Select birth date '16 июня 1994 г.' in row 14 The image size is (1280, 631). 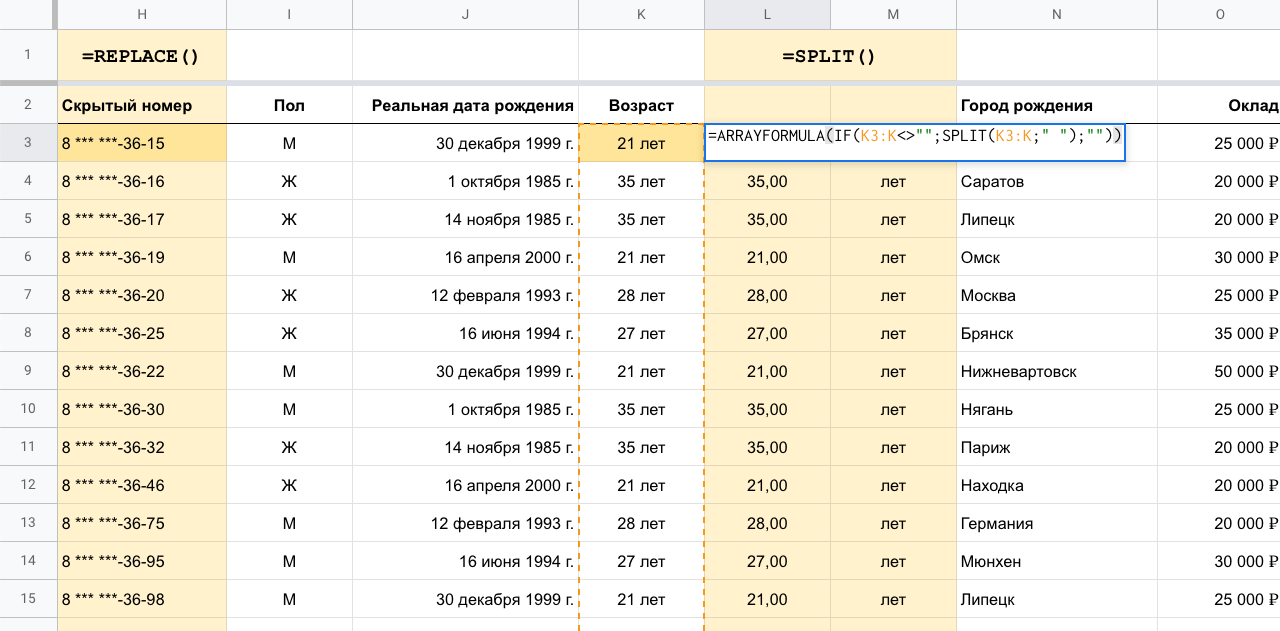click(x=466, y=561)
